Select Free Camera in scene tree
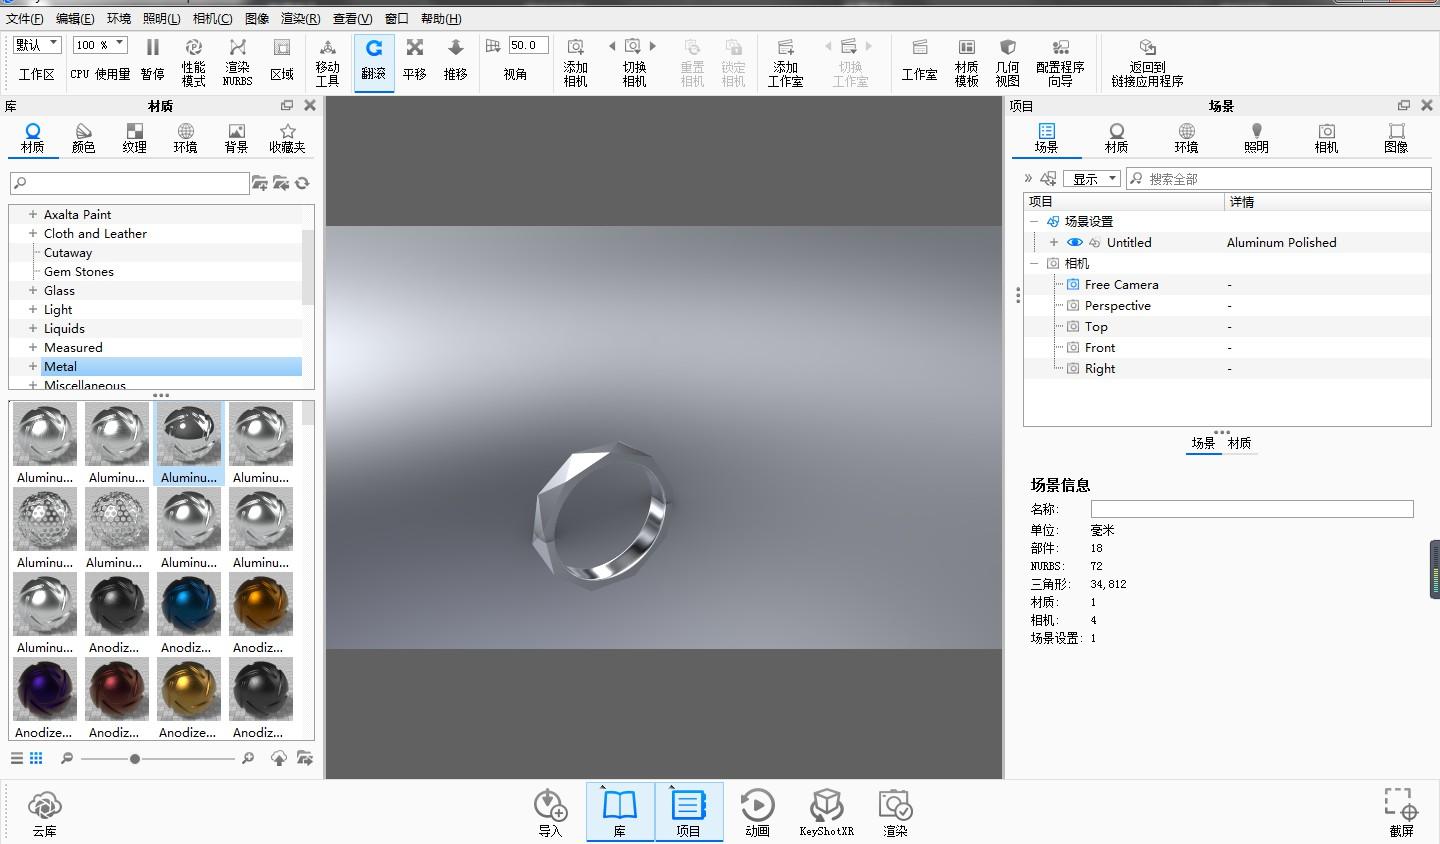 click(1121, 284)
